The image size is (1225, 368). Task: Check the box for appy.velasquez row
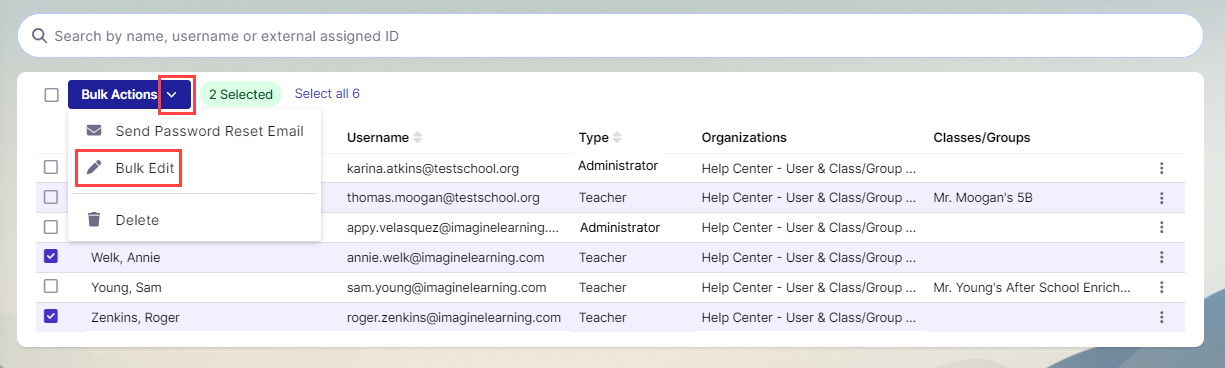pyautogui.click(x=51, y=226)
